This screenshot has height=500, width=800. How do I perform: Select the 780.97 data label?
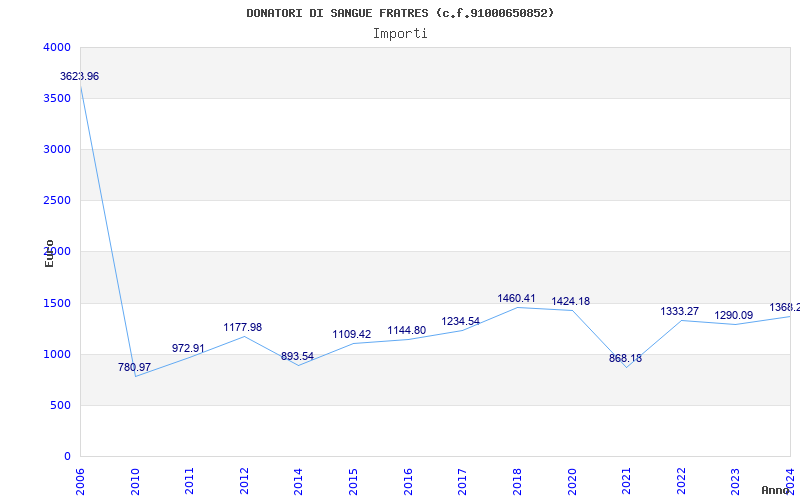point(134,367)
